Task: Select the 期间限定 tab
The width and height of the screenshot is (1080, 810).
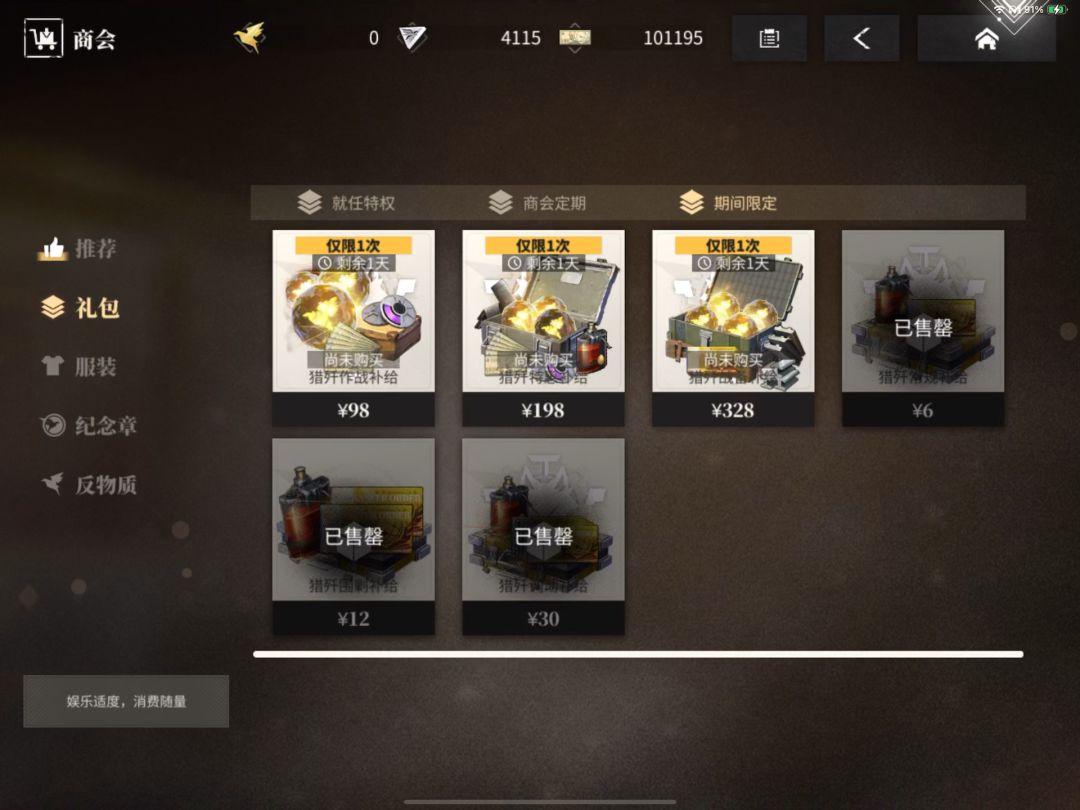Action: click(728, 202)
